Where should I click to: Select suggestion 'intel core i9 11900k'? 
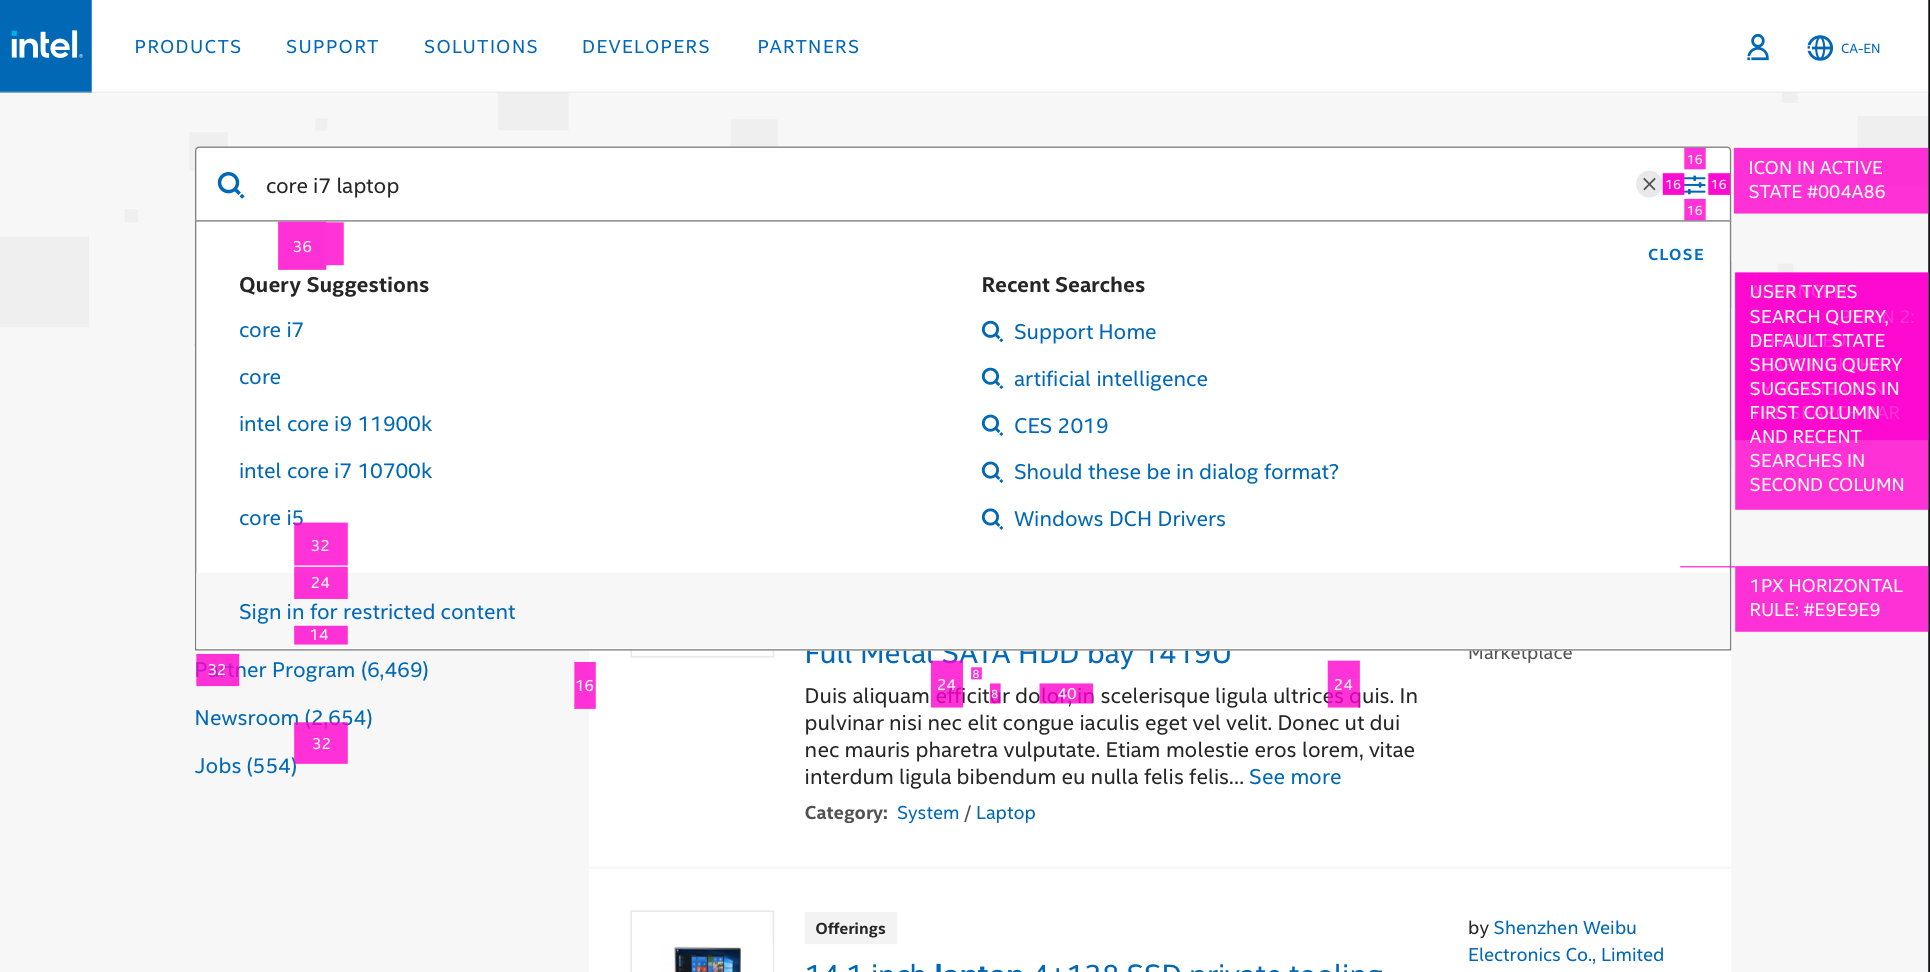(336, 424)
